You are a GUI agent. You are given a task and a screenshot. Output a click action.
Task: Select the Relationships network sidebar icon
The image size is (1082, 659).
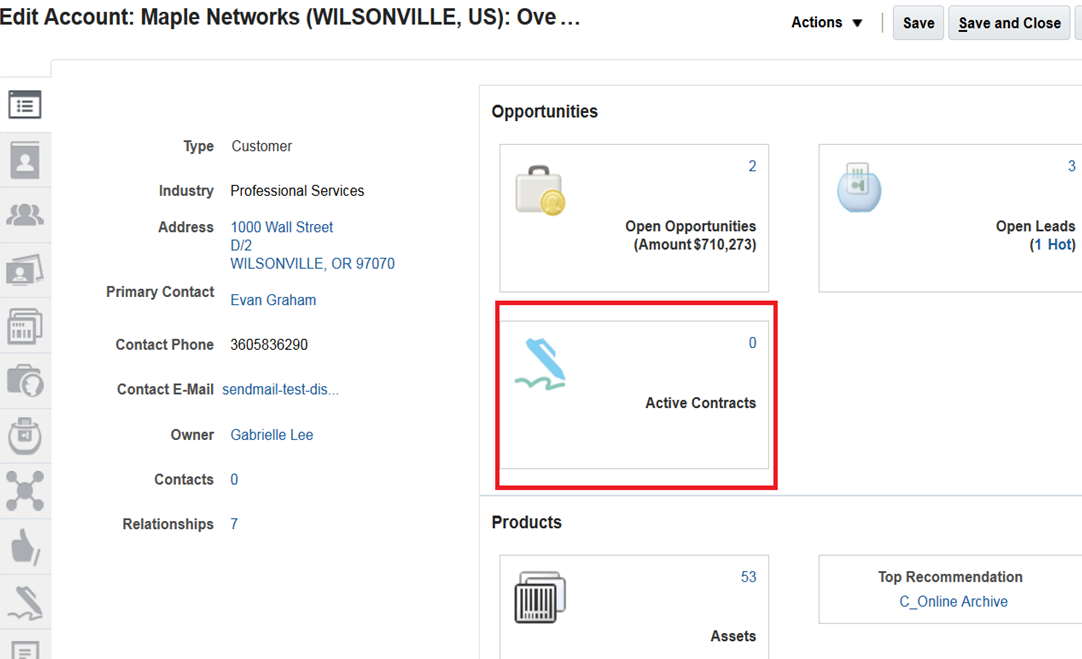click(25, 491)
